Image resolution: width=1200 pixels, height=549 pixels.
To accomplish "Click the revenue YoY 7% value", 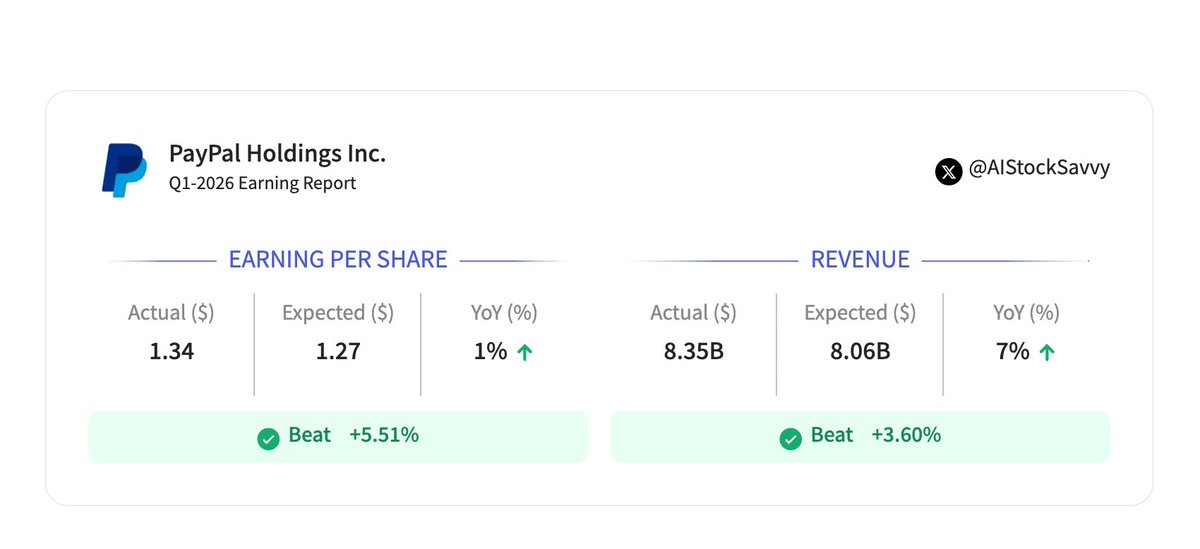I will coord(1011,352).
